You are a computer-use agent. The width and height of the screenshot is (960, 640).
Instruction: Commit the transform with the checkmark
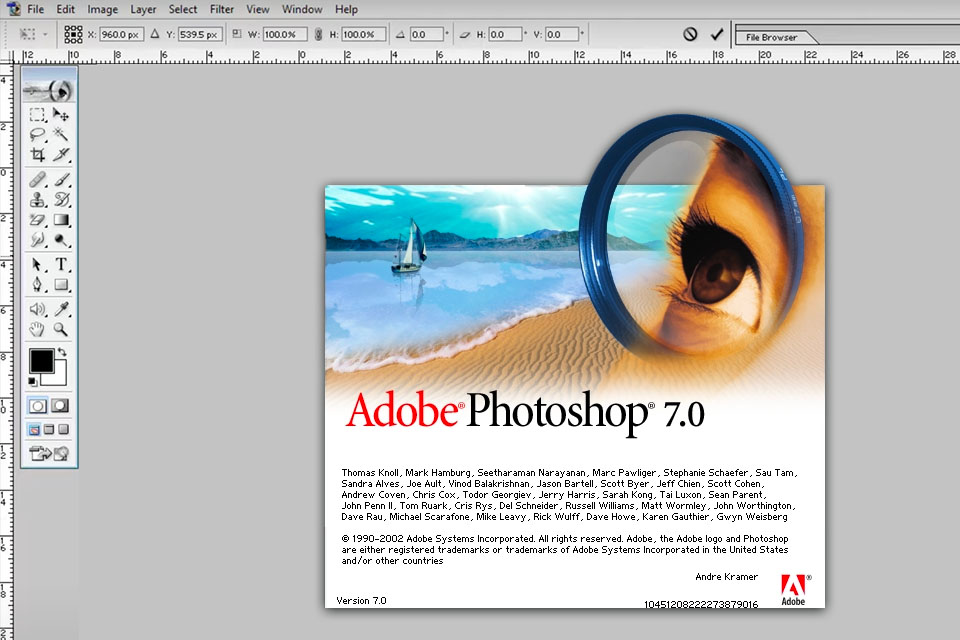(x=716, y=32)
